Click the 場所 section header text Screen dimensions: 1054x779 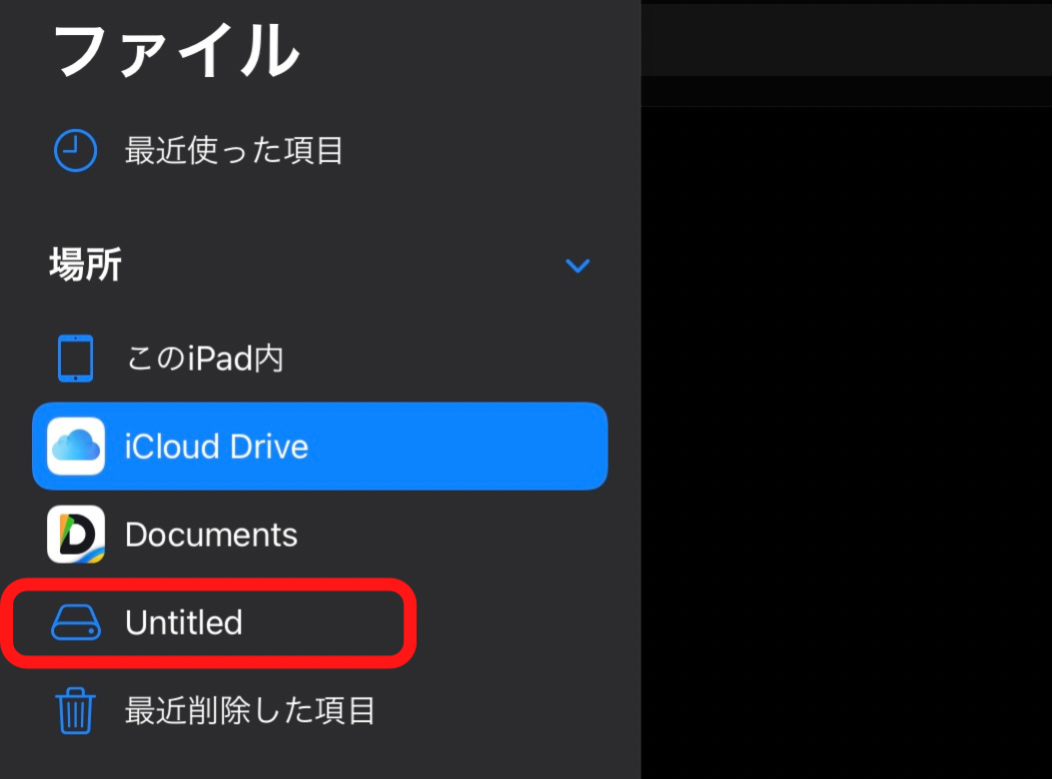[x=86, y=266]
